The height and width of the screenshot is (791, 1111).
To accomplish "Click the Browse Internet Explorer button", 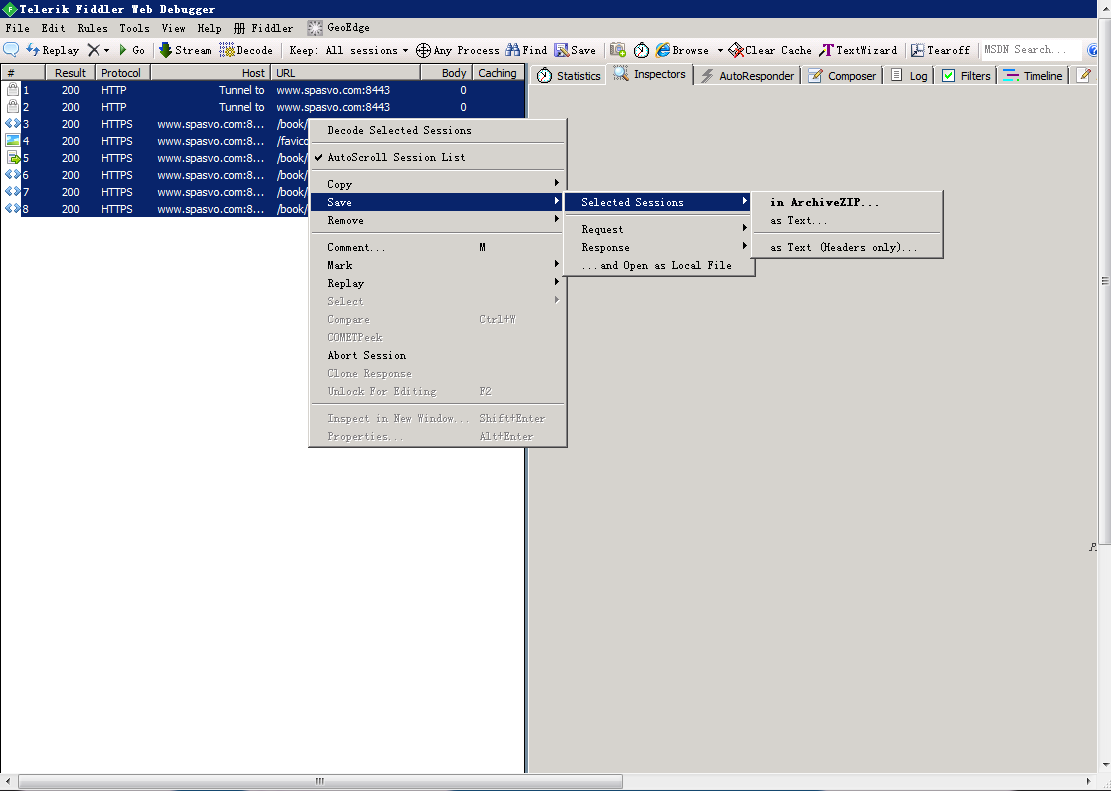I will click(682, 50).
